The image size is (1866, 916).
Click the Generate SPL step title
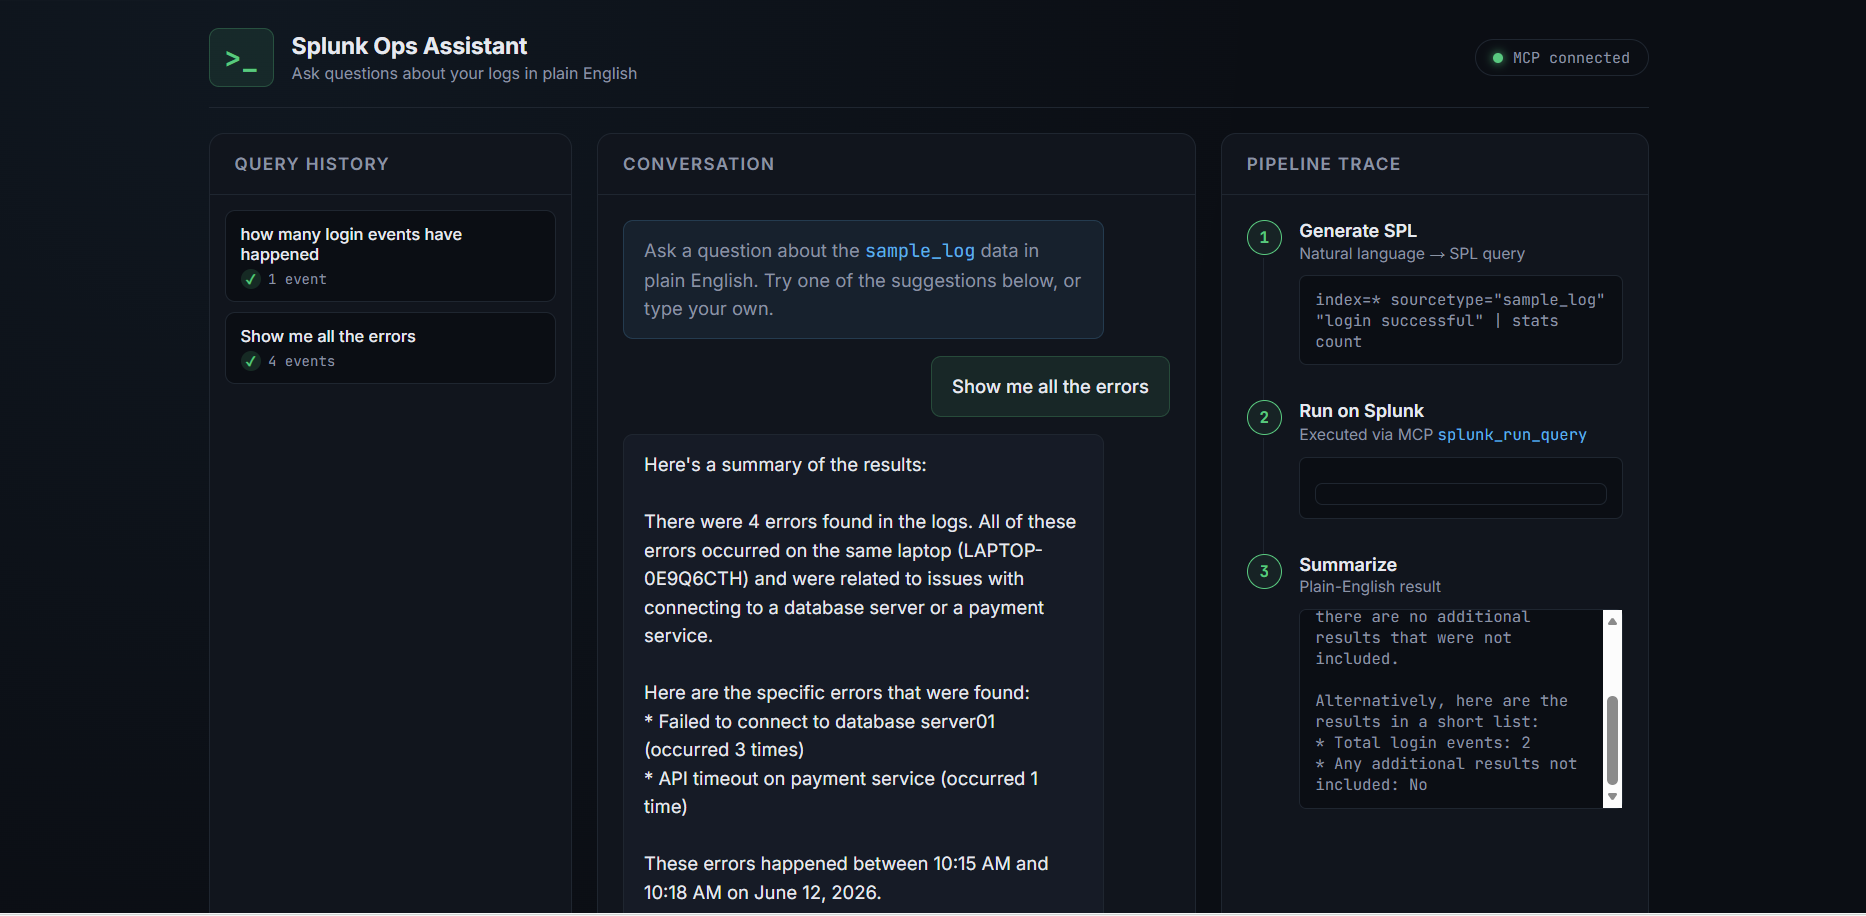[1357, 231]
